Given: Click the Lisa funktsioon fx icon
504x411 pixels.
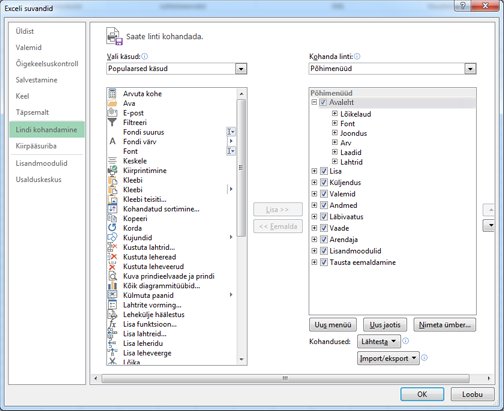Looking at the screenshot, I should (x=112, y=324).
